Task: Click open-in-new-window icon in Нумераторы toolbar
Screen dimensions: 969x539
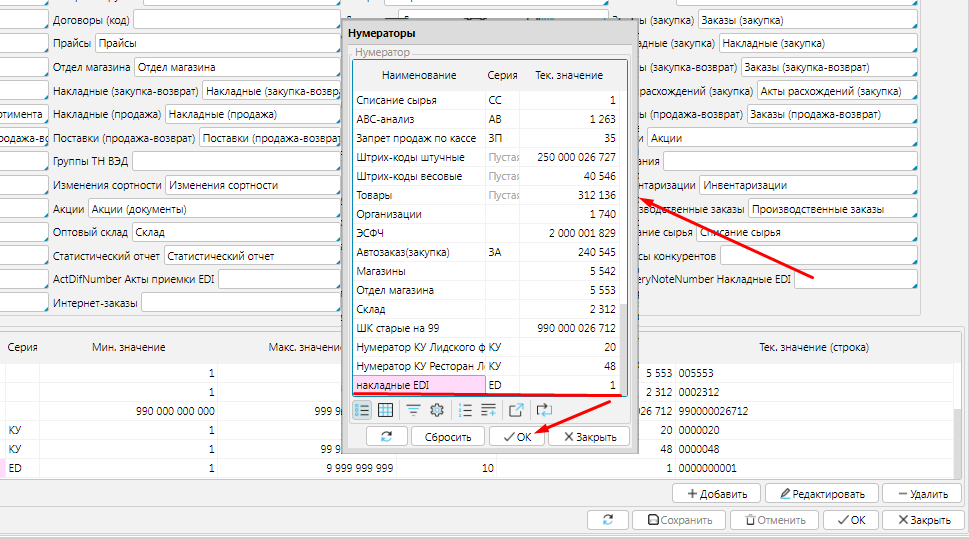Action: 516,409
